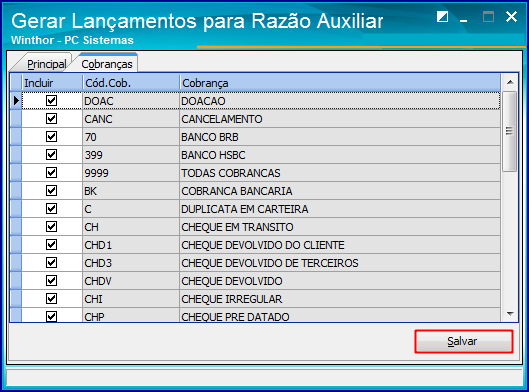The width and height of the screenshot is (529, 392).
Task: Switch to the Principal tab
Action: point(46,64)
